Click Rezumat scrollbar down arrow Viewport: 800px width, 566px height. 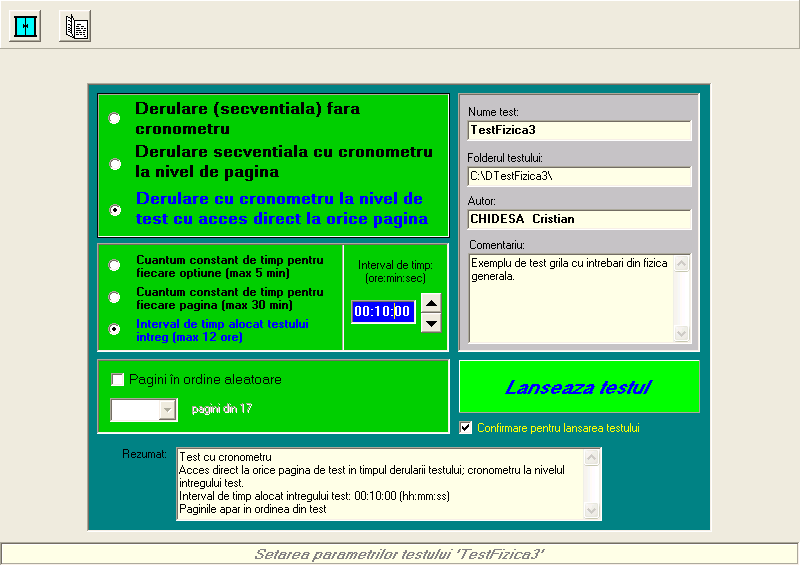(591, 510)
